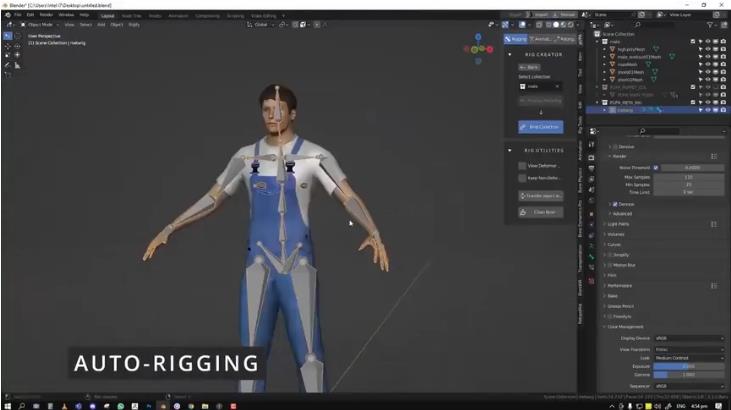This screenshot has width=731, height=410.
Task: Select the Add Cube tool in the toolbar
Action: coord(7,75)
